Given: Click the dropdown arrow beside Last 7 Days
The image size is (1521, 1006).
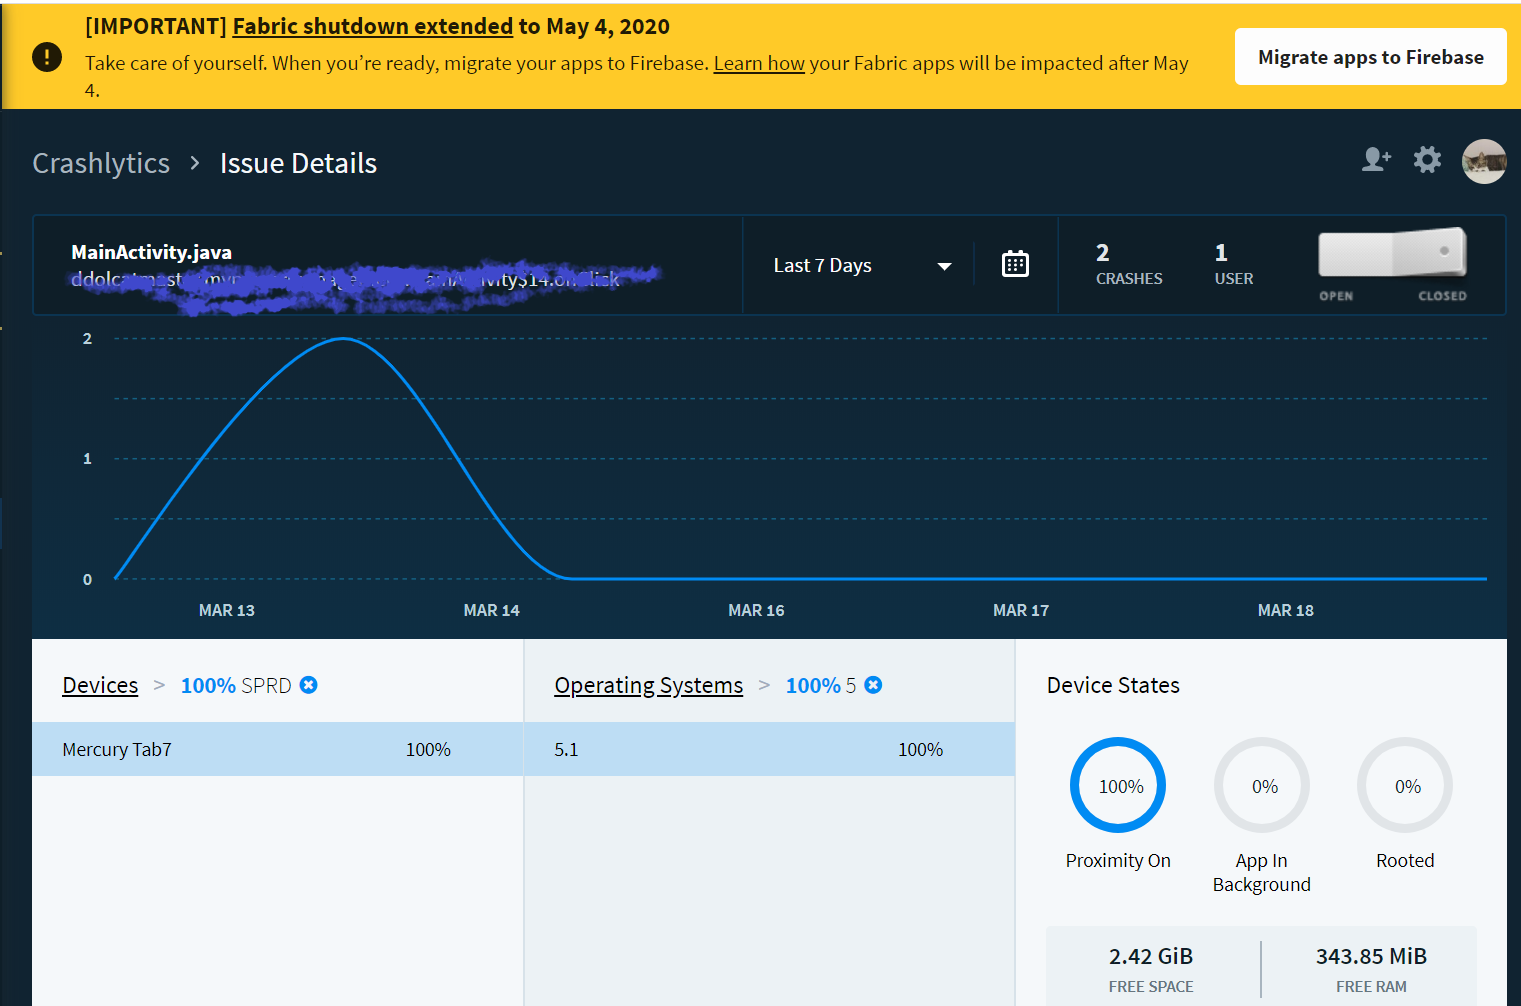Looking at the screenshot, I should [944, 266].
